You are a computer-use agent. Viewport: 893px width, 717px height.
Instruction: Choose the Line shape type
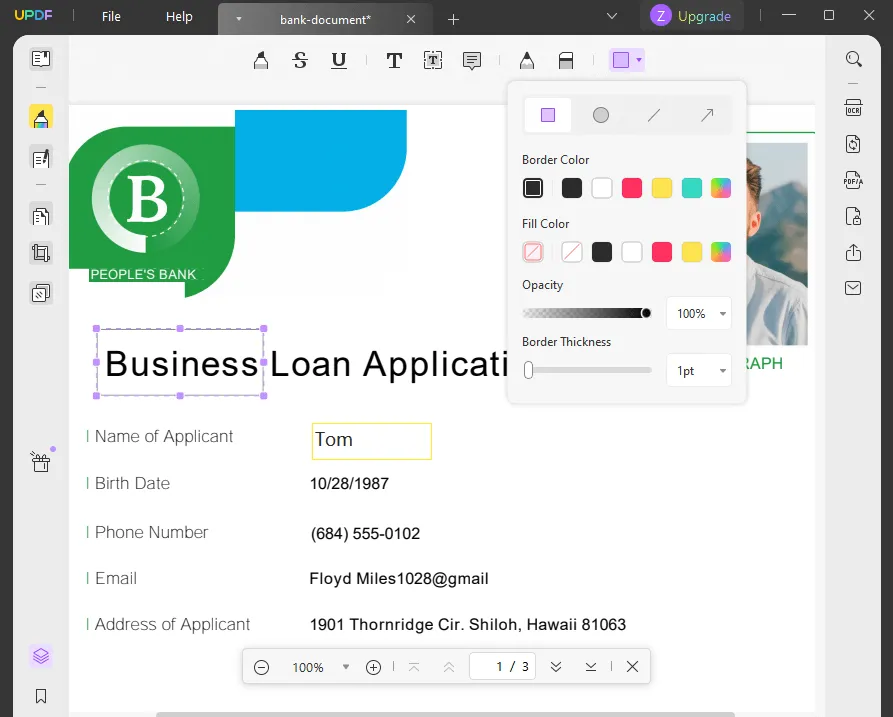tap(654, 115)
